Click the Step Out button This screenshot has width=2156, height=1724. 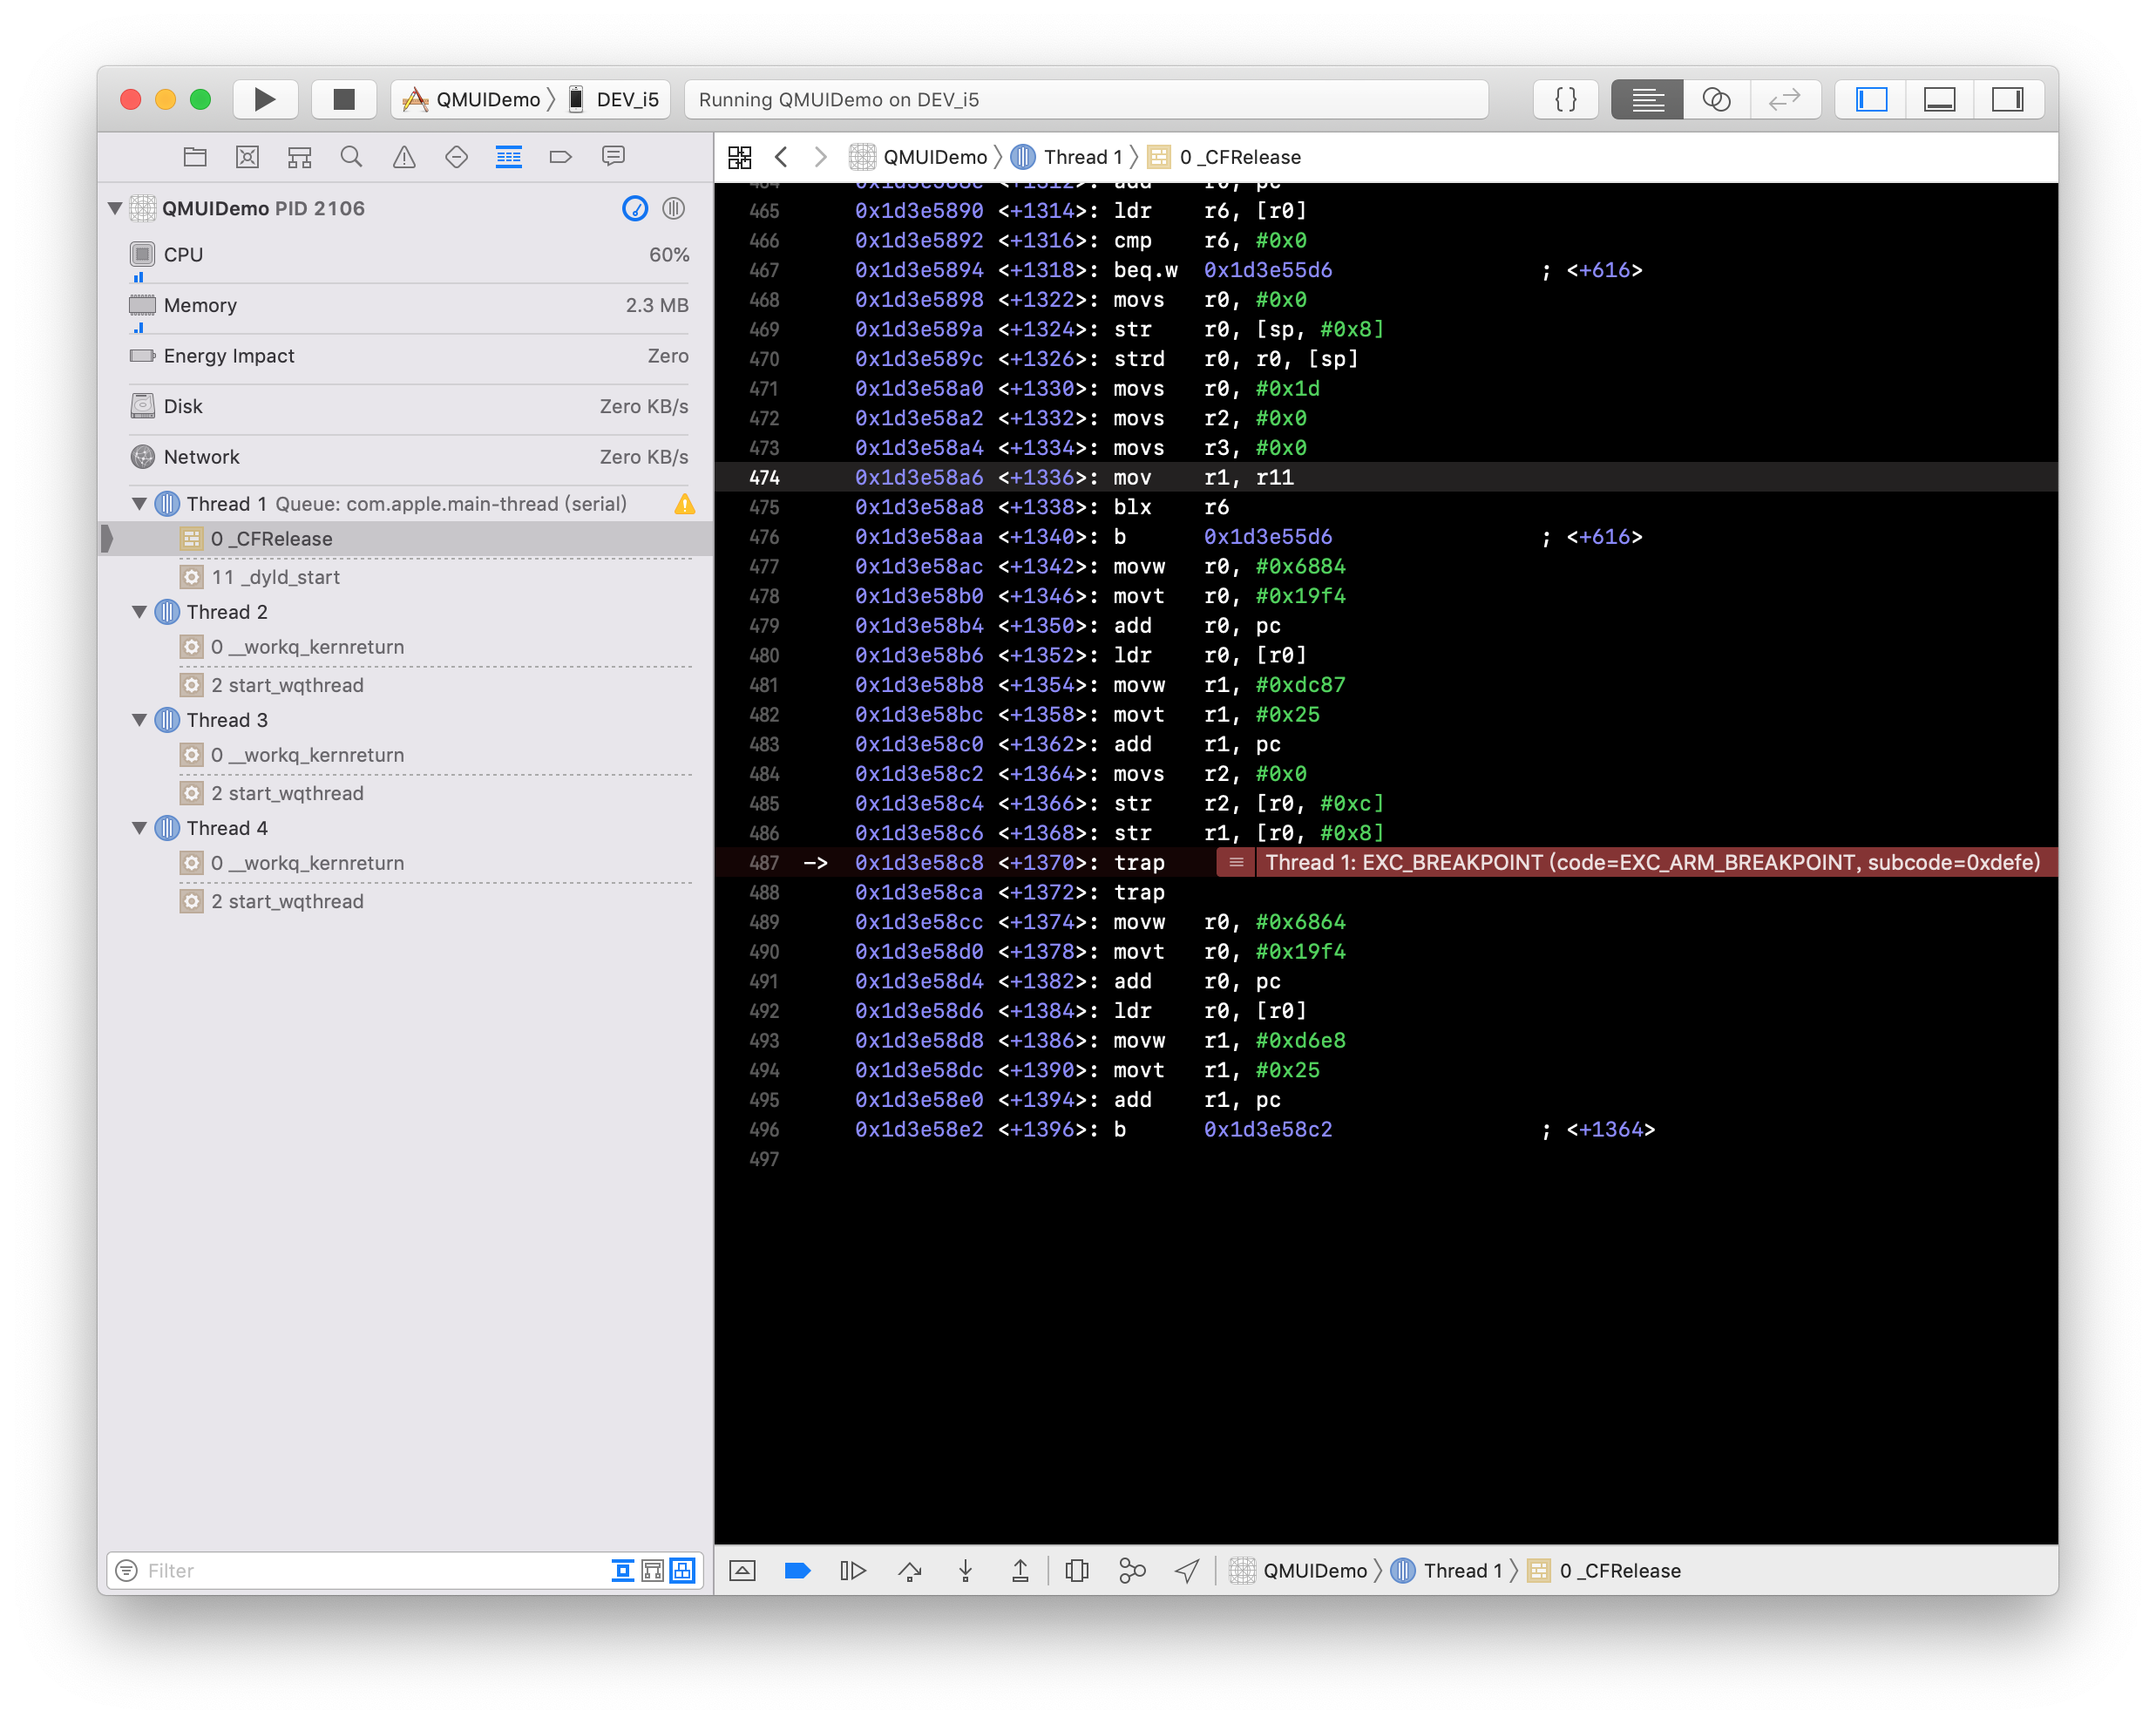point(1020,1570)
